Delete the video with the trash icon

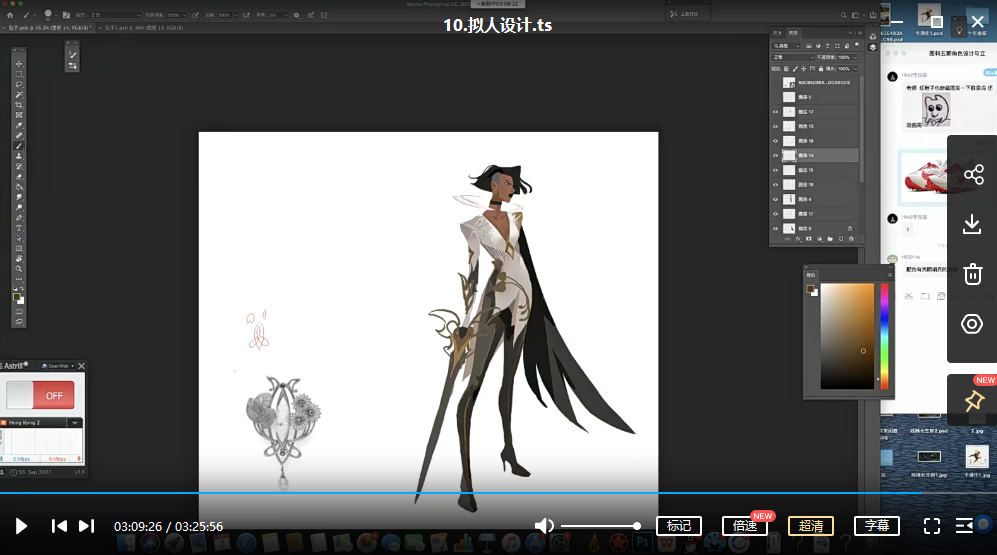[972, 274]
